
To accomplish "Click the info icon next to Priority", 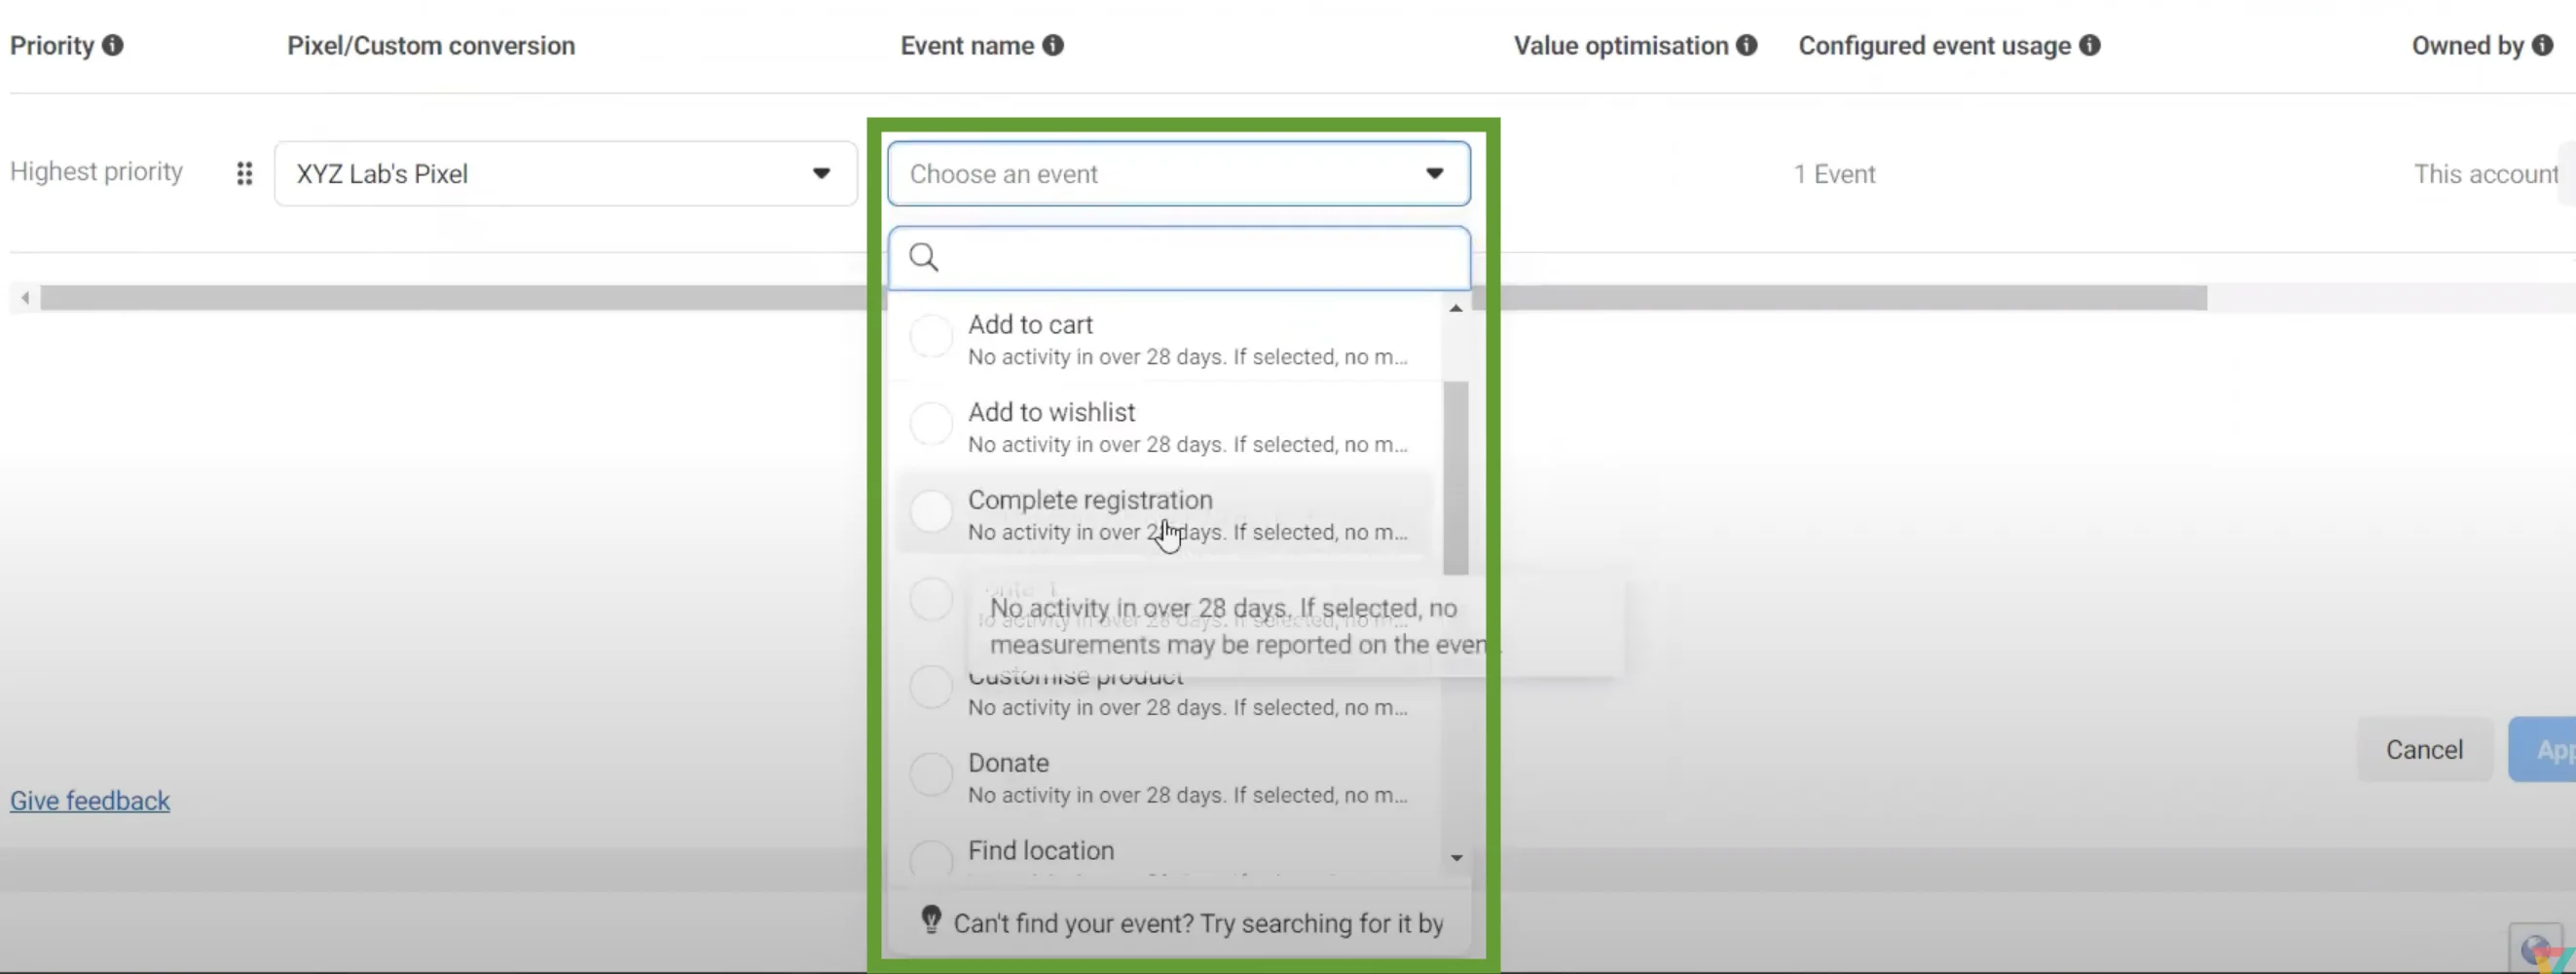I will [113, 45].
